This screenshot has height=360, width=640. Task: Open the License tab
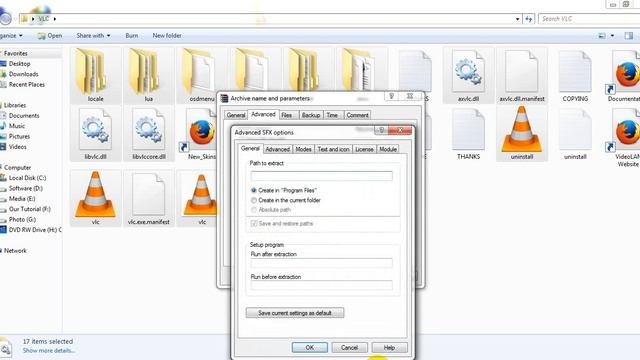(x=364, y=149)
